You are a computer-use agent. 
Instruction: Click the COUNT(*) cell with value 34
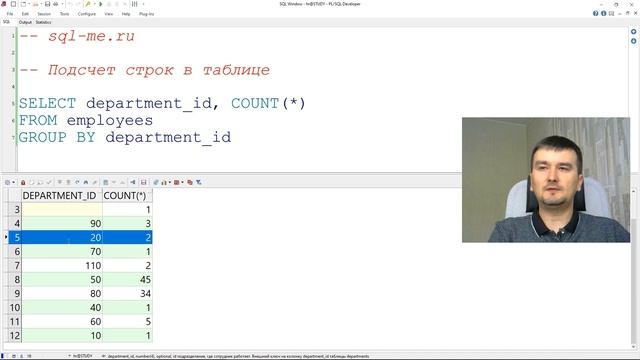point(127,293)
